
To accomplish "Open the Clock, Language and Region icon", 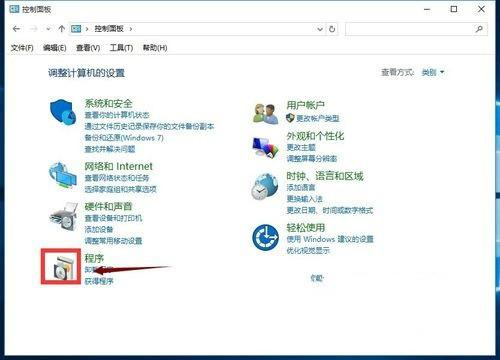I will click(265, 186).
